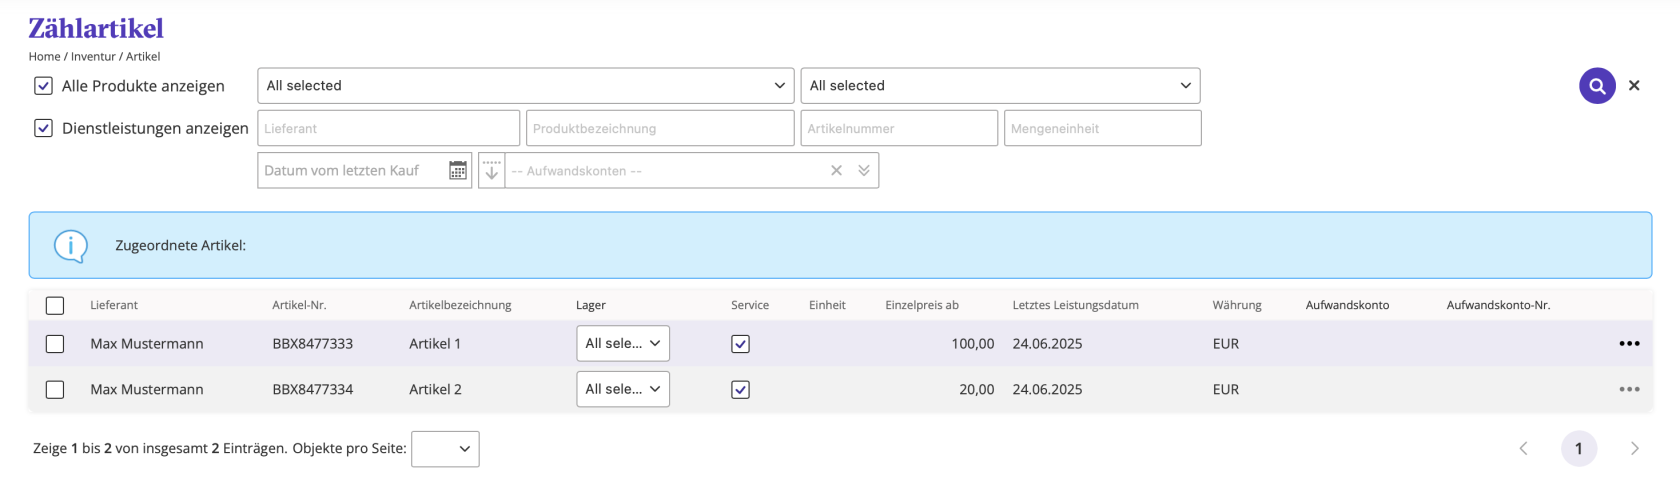1680x480 pixels.
Task: Open three-dot menu for Artikel 2 row
Action: pyautogui.click(x=1629, y=390)
